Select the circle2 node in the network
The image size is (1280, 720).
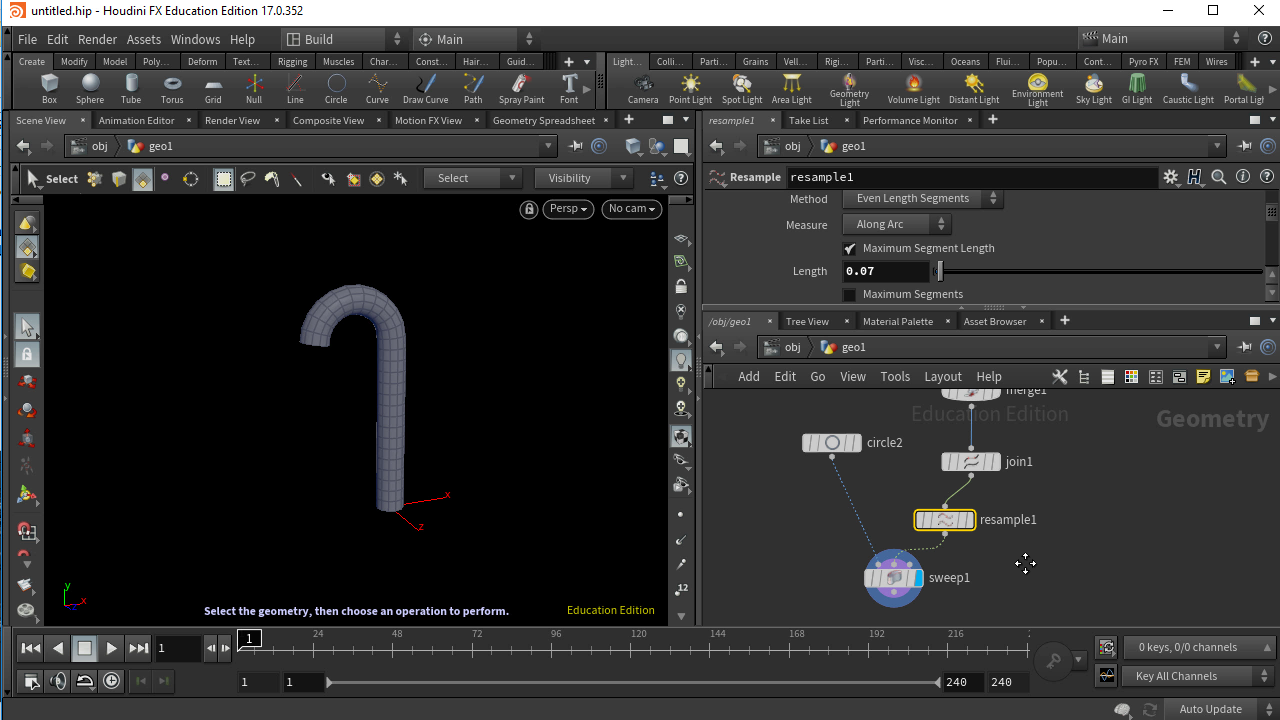coord(831,443)
